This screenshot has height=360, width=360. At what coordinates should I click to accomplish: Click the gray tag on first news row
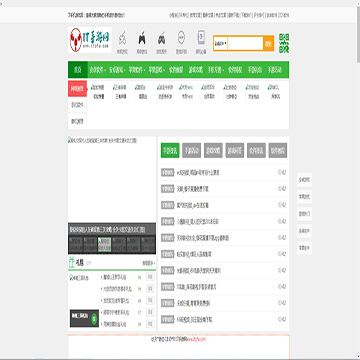[168, 173]
